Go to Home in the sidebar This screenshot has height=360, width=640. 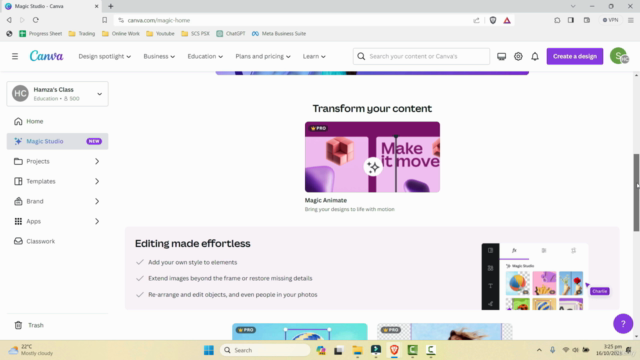point(58,121)
